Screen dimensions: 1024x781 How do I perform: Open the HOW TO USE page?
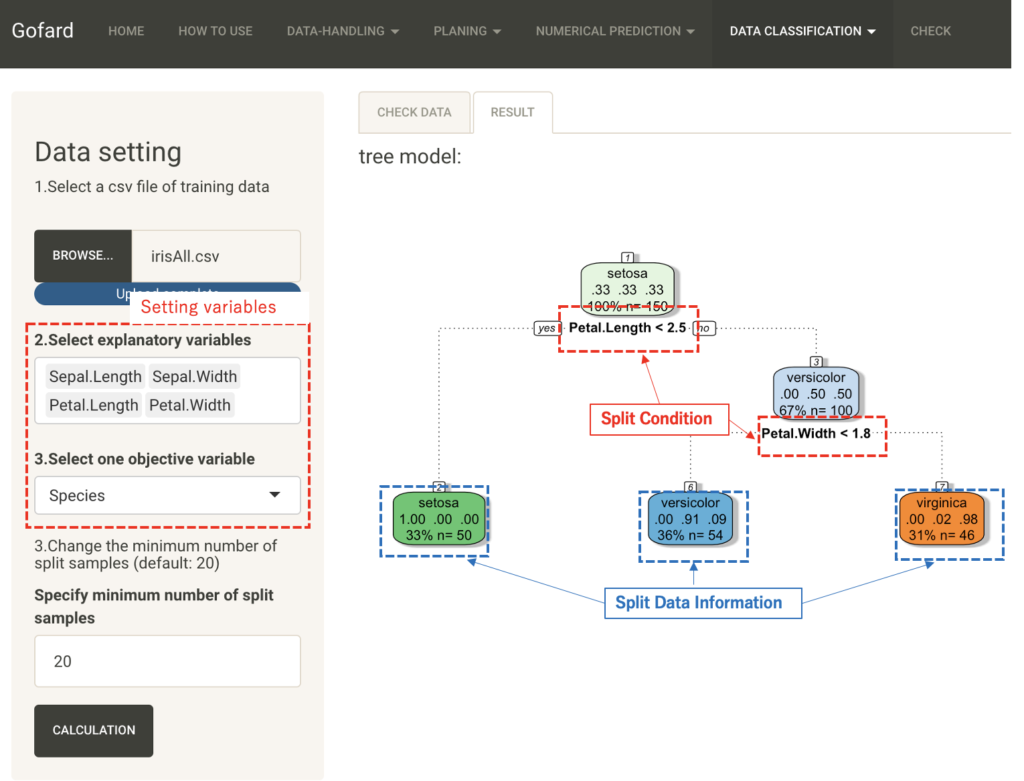(214, 31)
